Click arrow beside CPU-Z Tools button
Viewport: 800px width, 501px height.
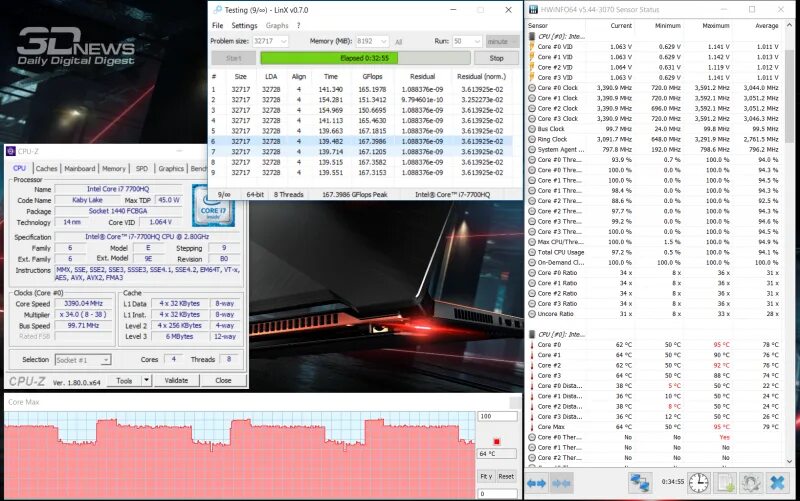pos(146,380)
